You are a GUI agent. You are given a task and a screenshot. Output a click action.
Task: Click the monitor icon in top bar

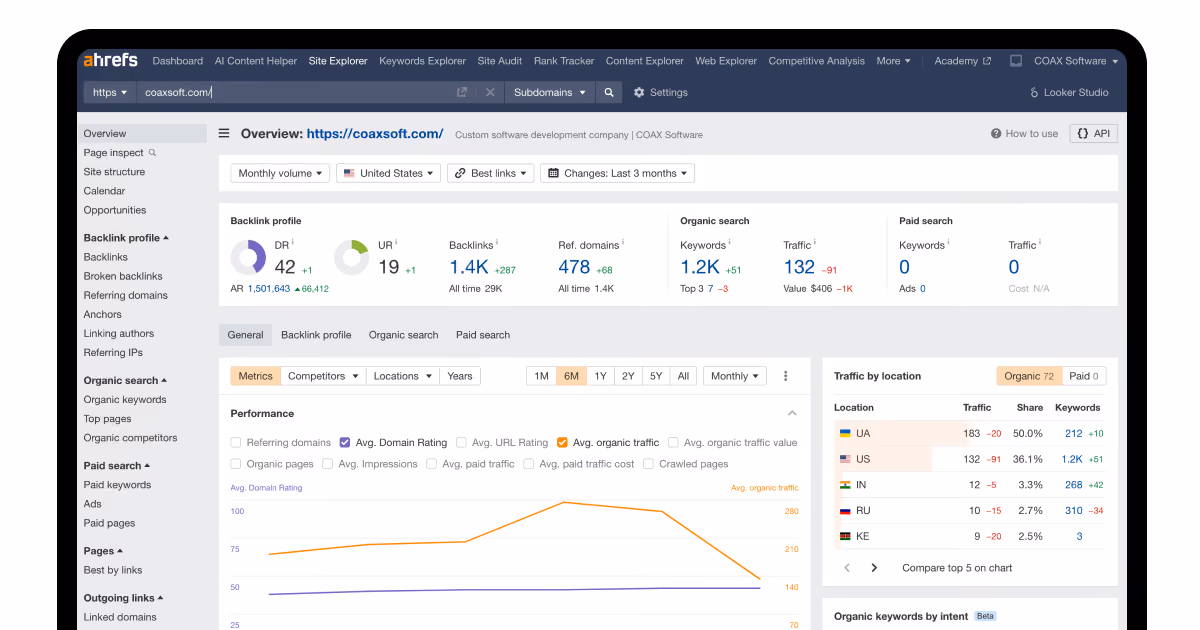click(x=1016, y=61)
